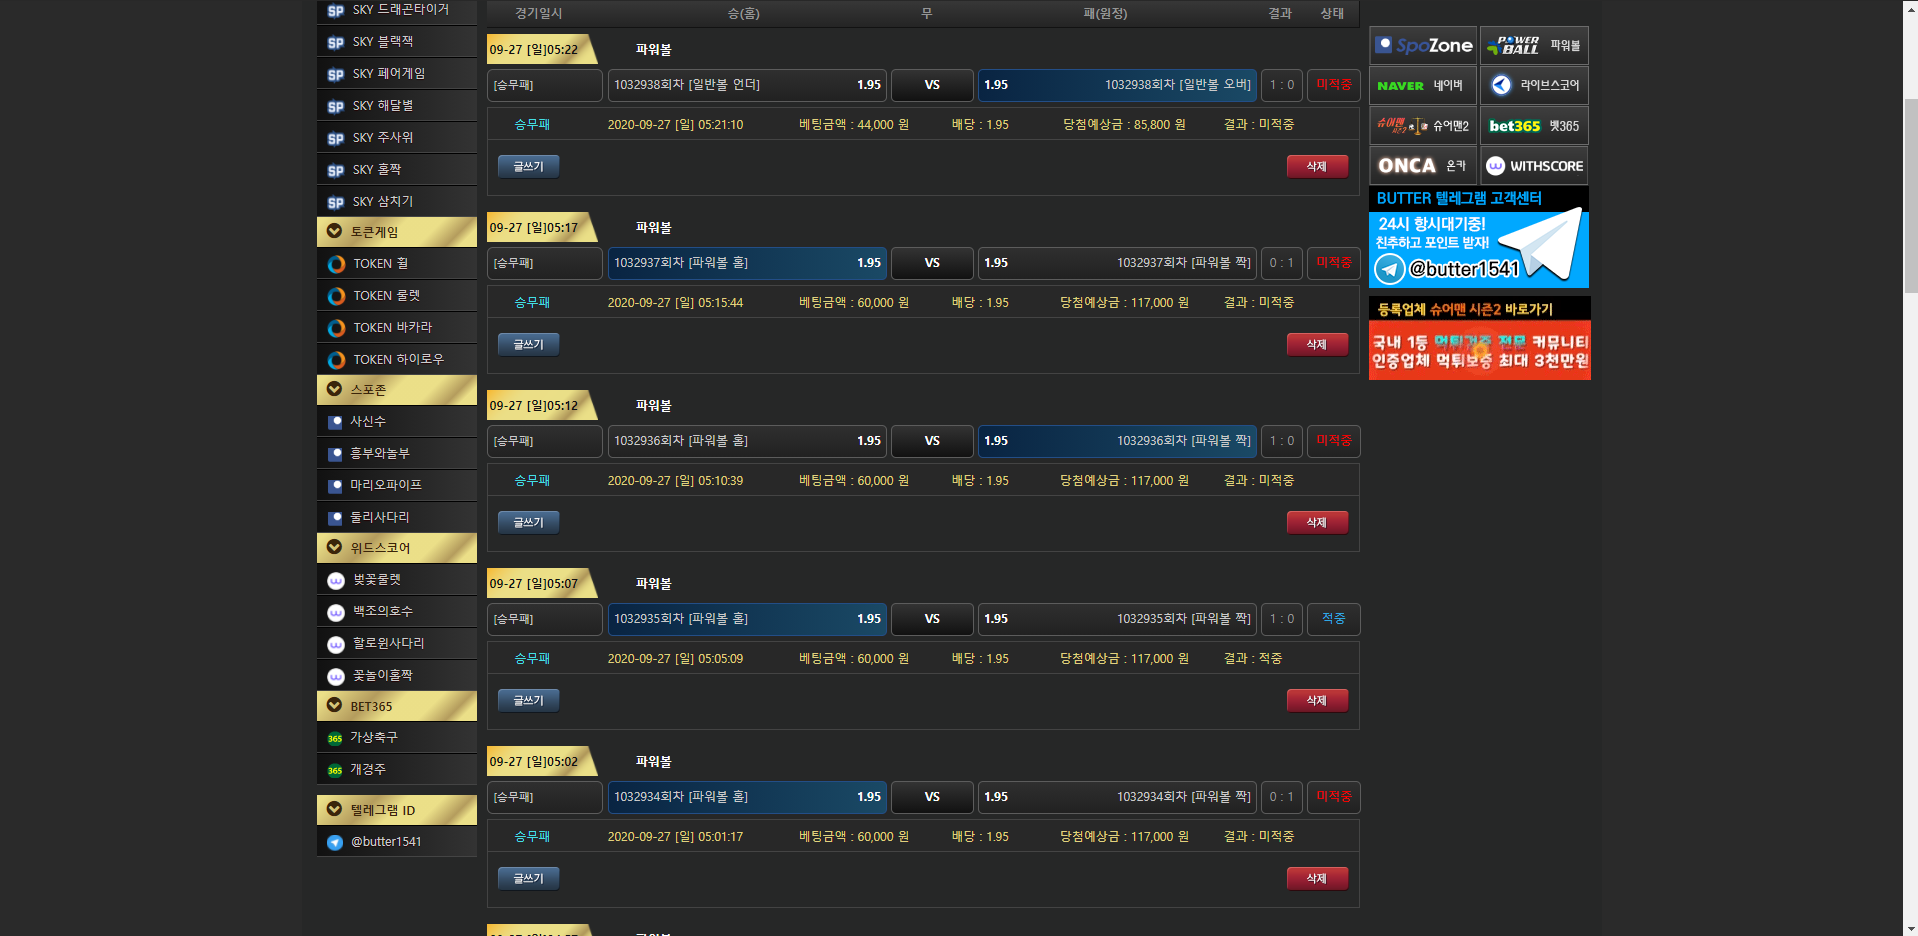Click 글쓰기 button for the 05:17 bet

pyautogui.click(x=528, y=345)
